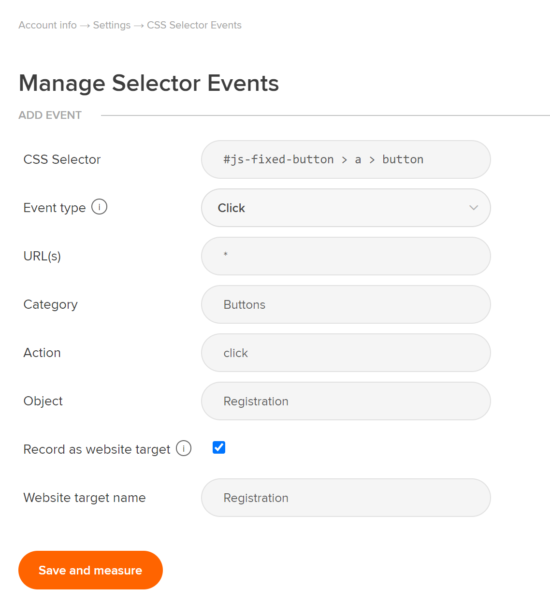Click the Manage Selector Events page title

pyautogui.click(x=149, y=83)
